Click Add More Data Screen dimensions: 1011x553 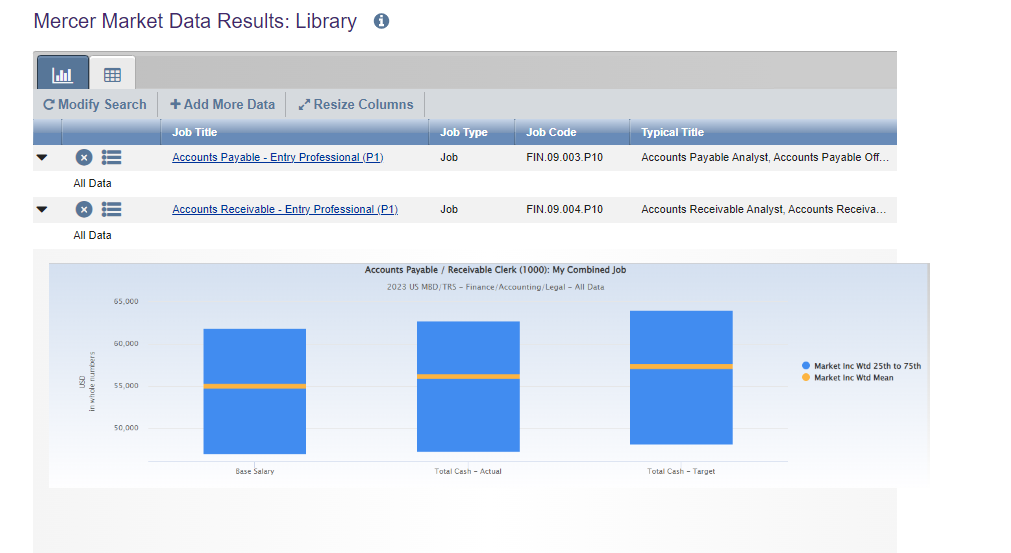(222, 104)
